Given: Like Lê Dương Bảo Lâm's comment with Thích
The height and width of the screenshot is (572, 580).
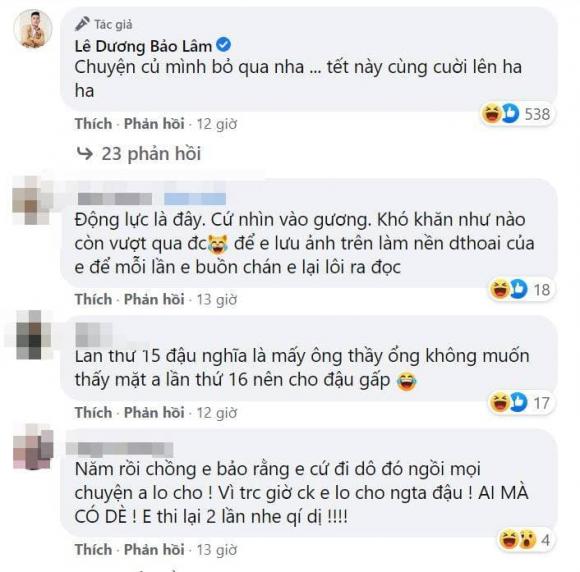Looking at the screenshot, I should pyautogui.click(x=93, y=124).
